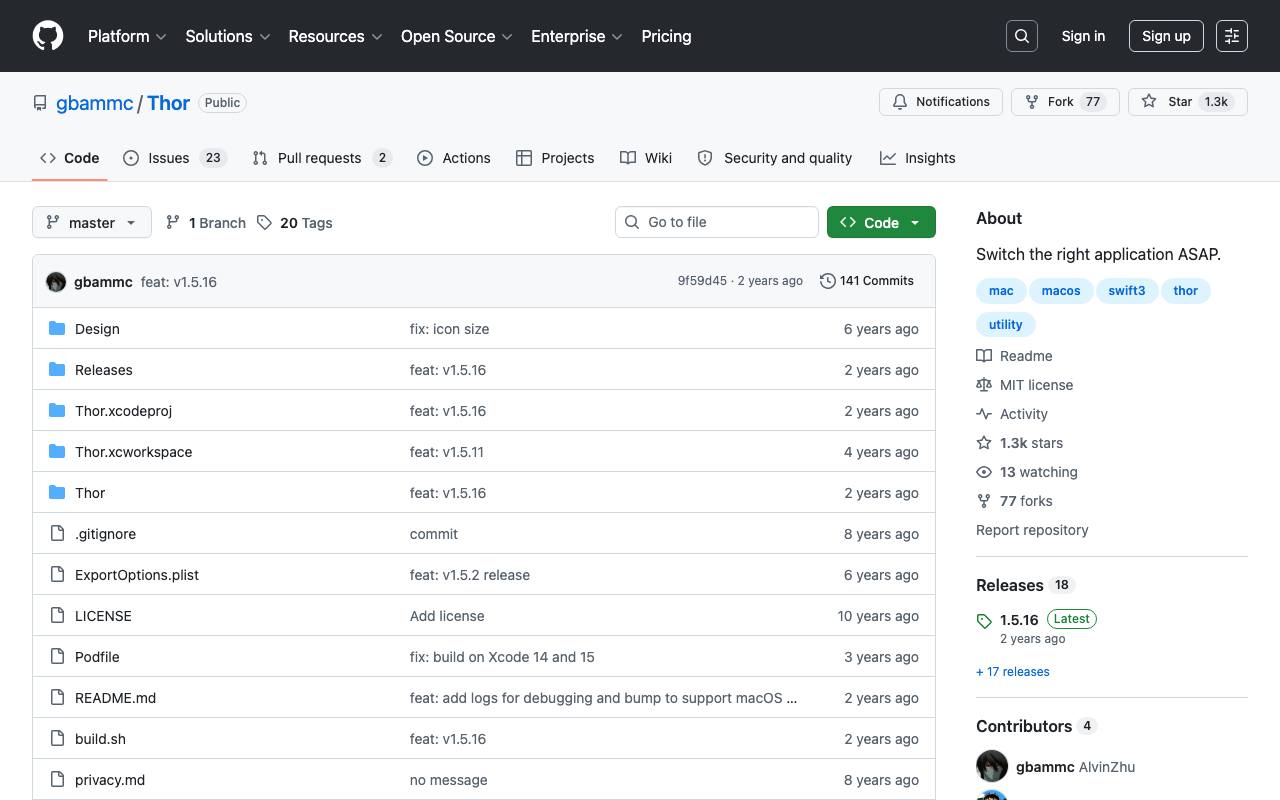
Task: Open the master branch selector dropdown
Action: coord(92,222)
